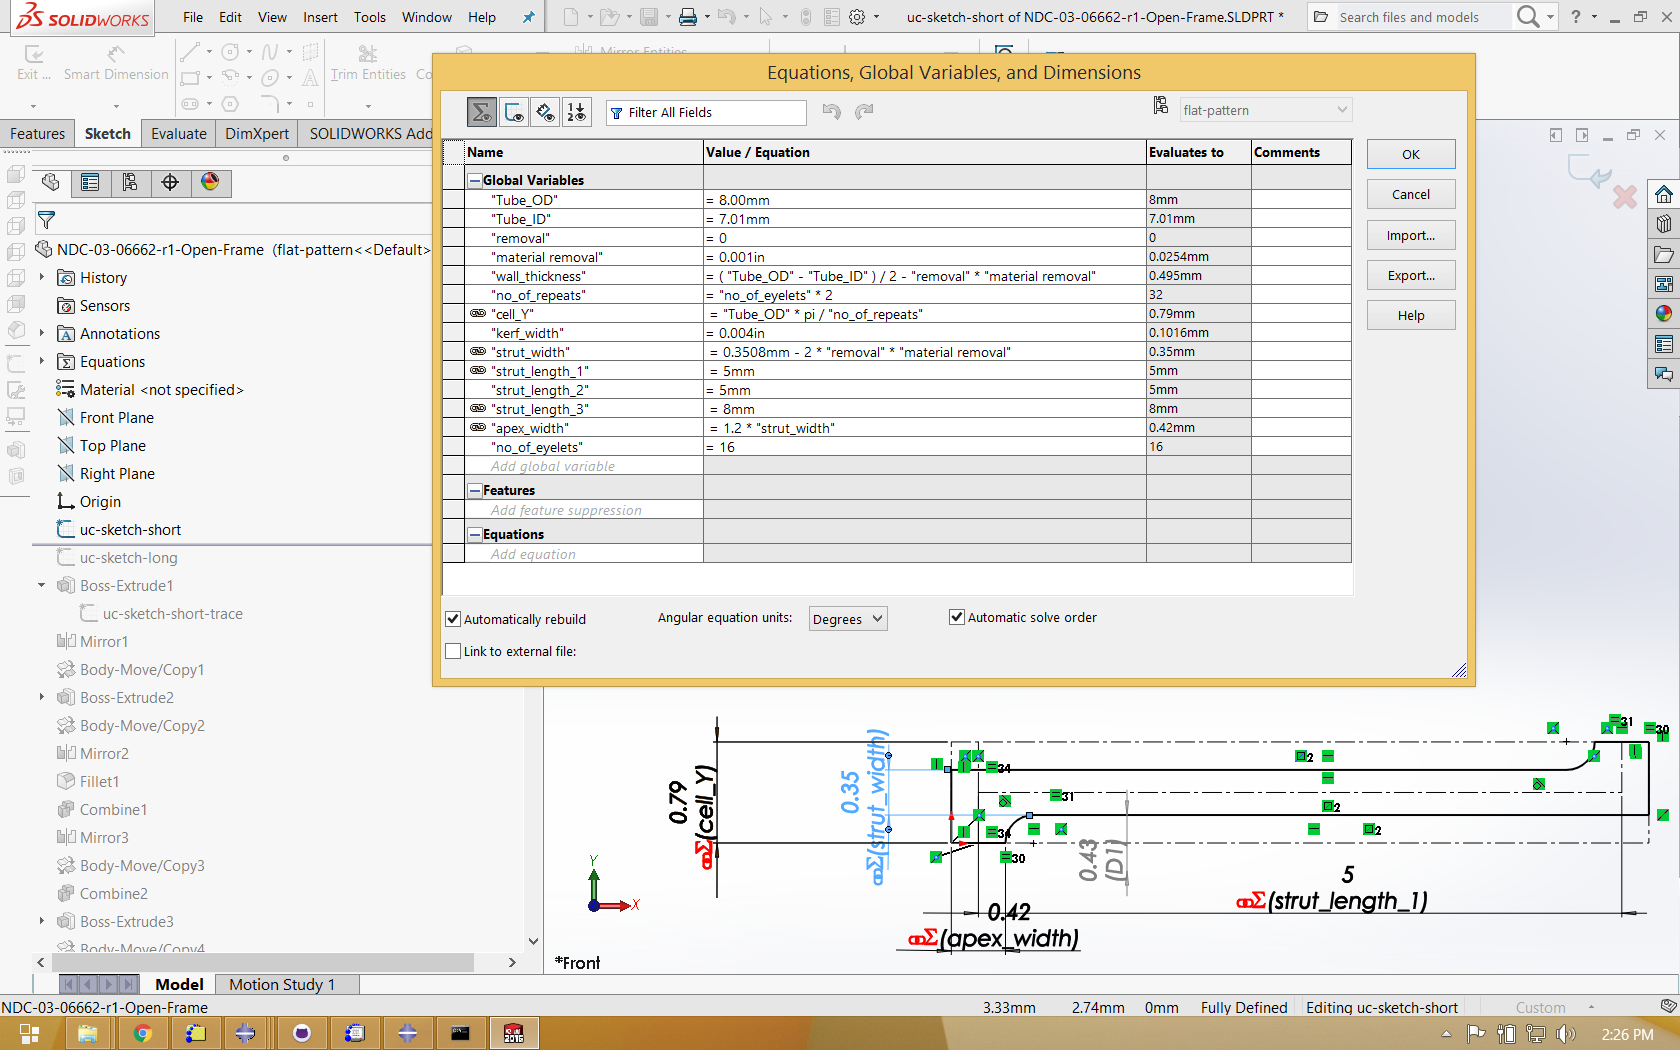Click the red X cancel-sketch icon
Screen dimensions: 1680x1050
(x=1625, y=197)
